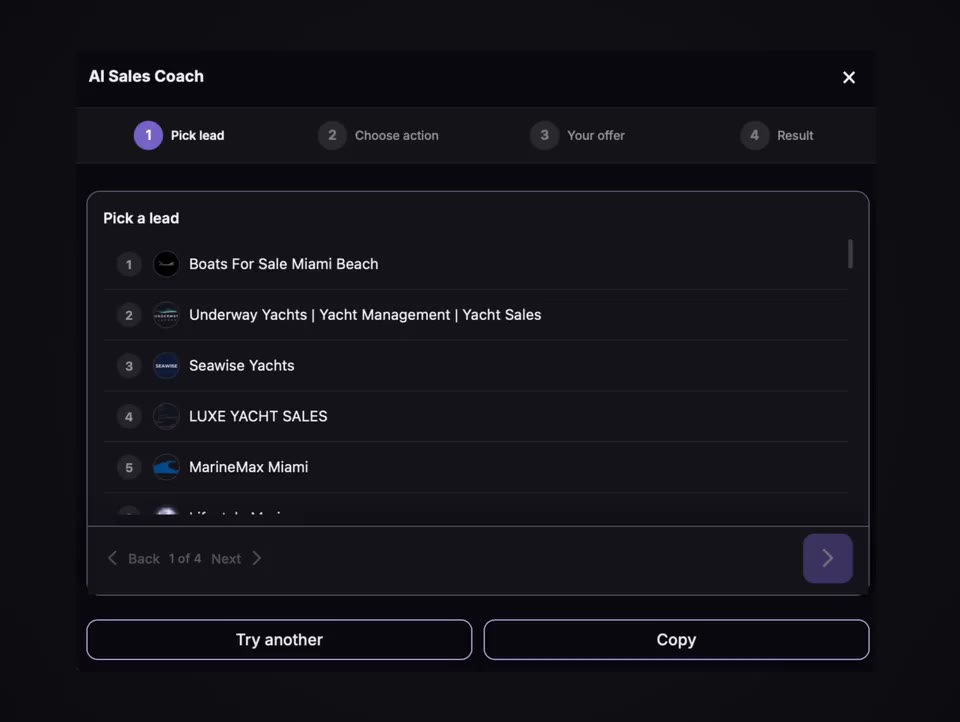This screenshot has height=722, width=960.
Task: Select the Pick lead step
Action: 179,135
